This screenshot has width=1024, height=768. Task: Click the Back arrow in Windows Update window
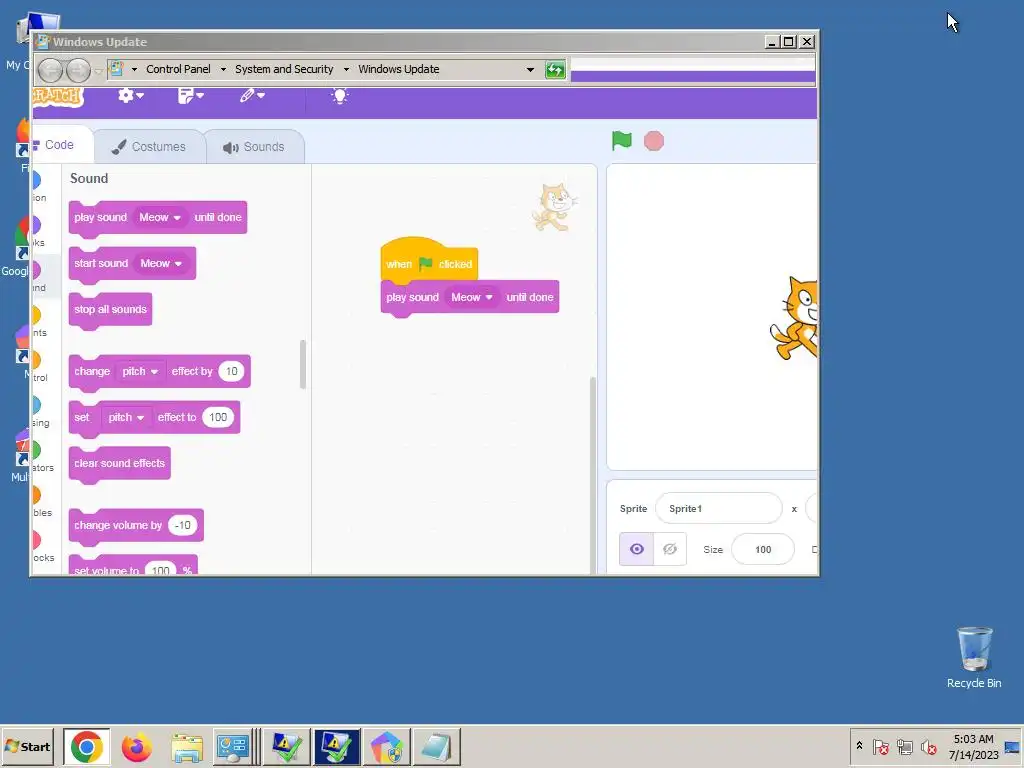coord(50,70)
